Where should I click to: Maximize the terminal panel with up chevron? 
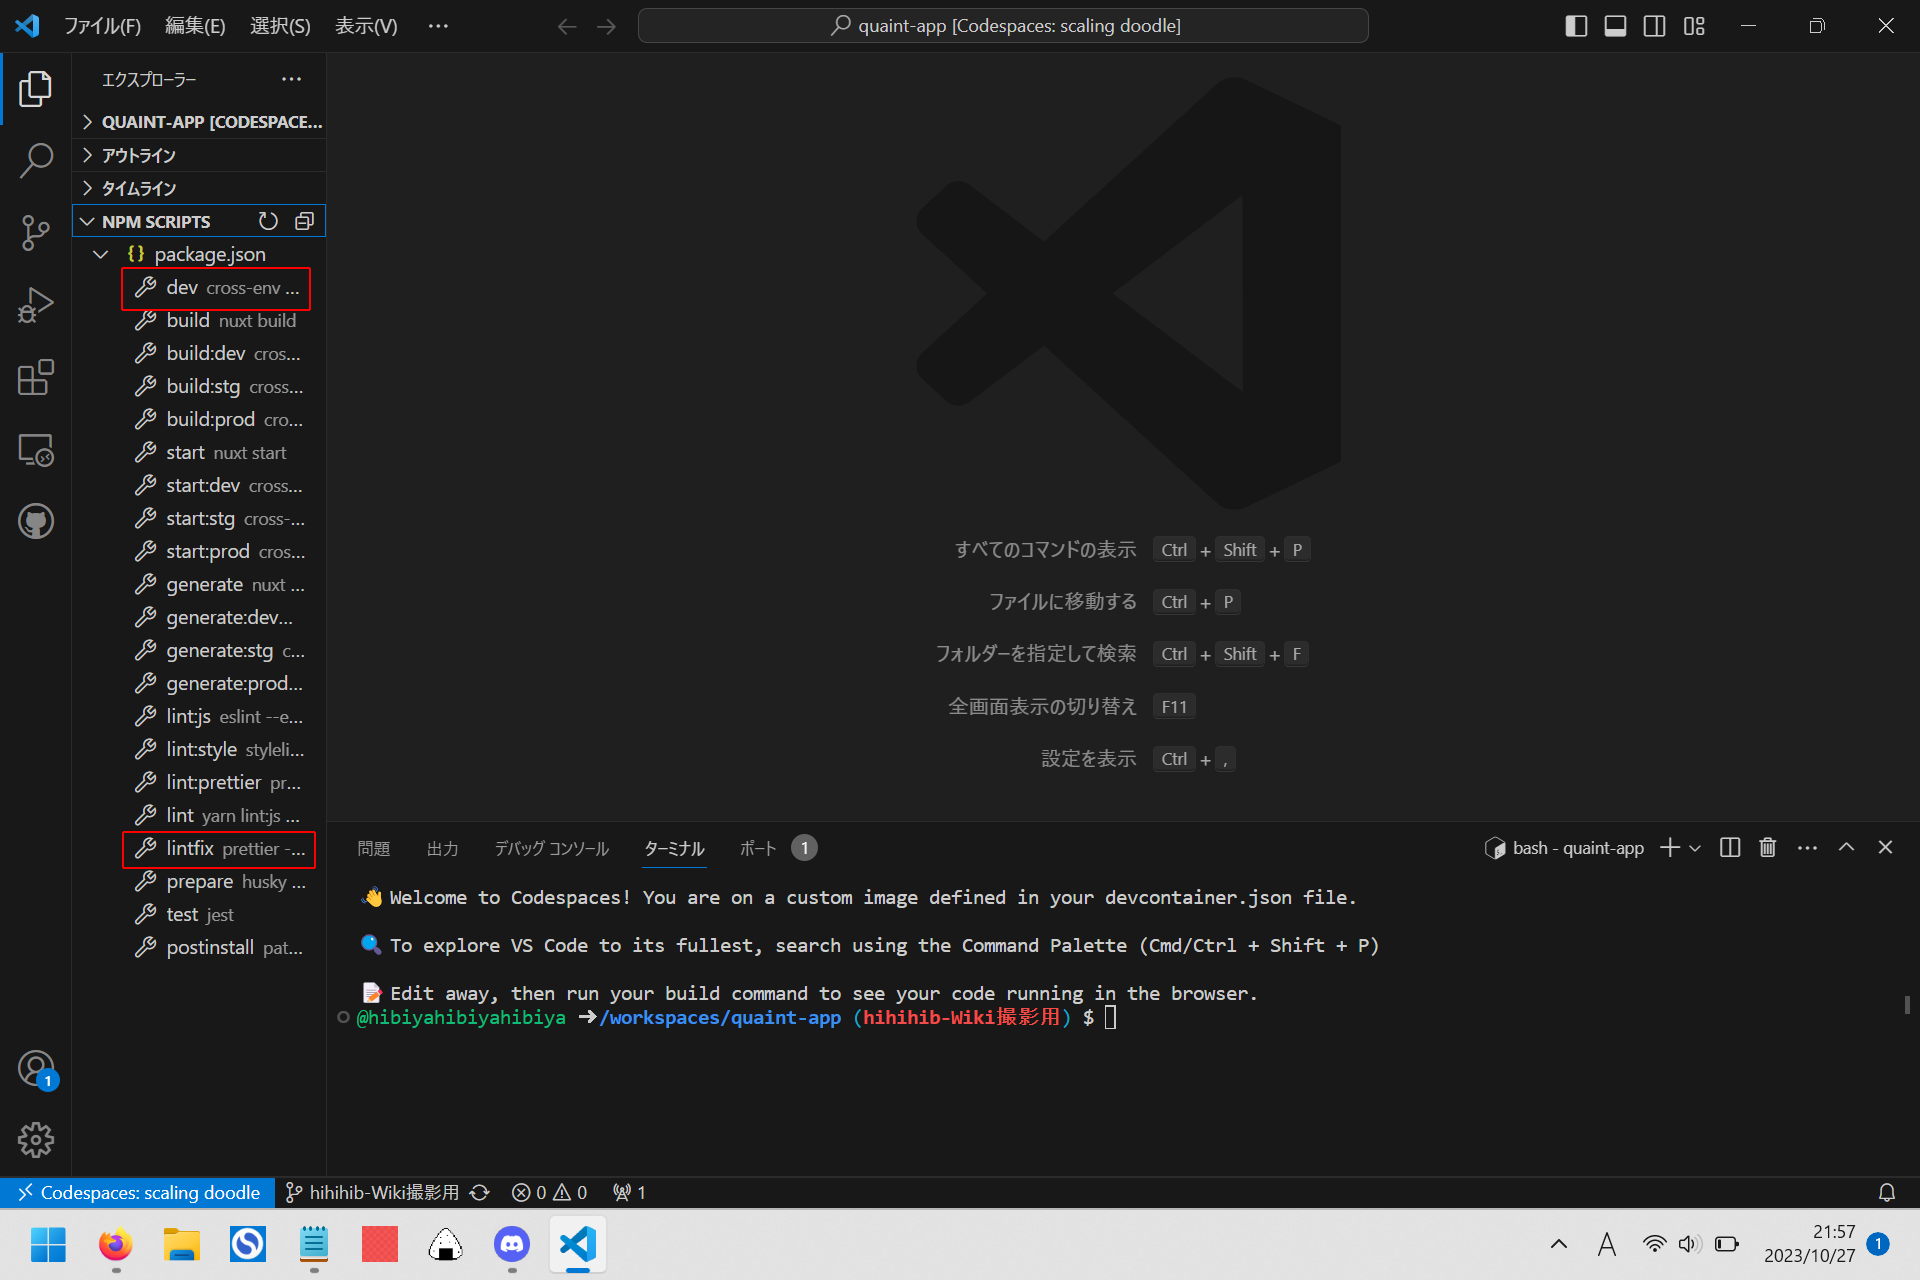click(x=1846, y=848)
